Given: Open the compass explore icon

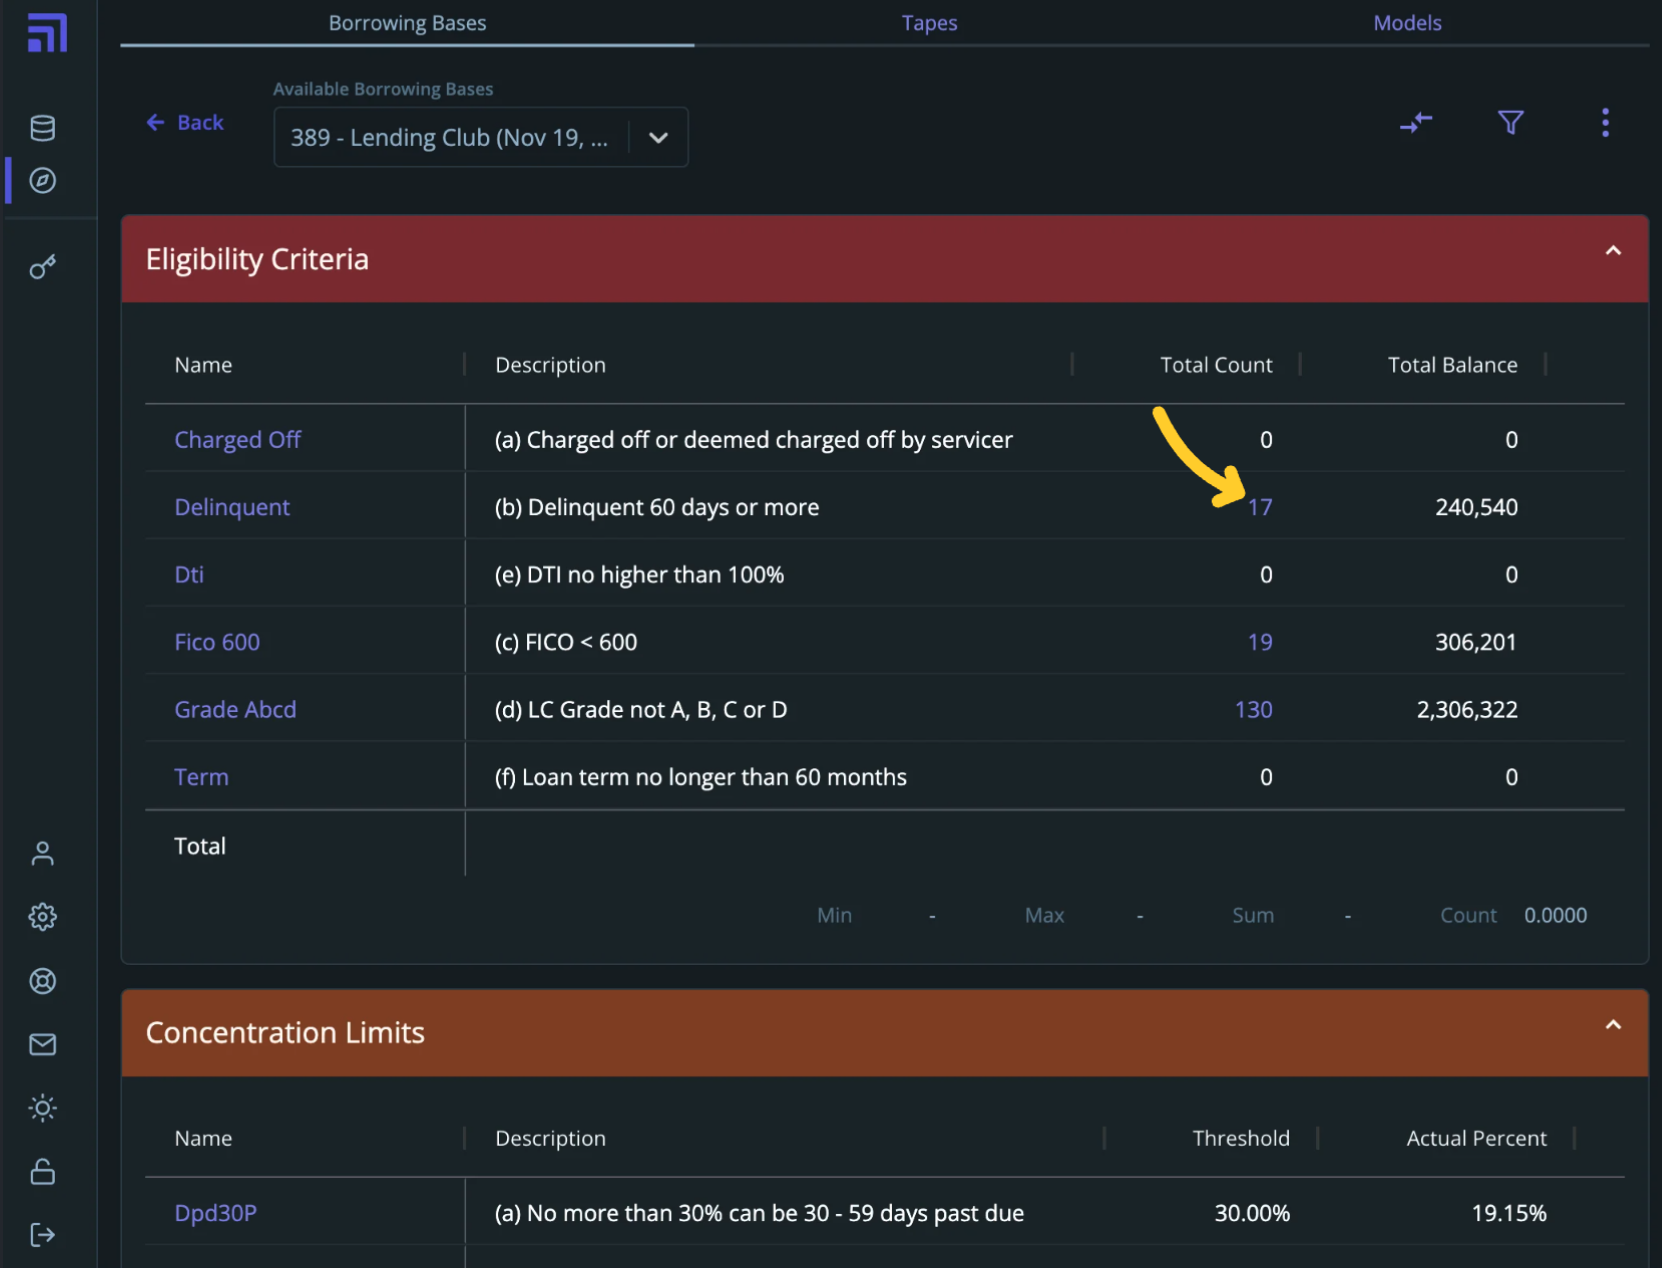Looking at the screenshot, I should tap(42, 181).
